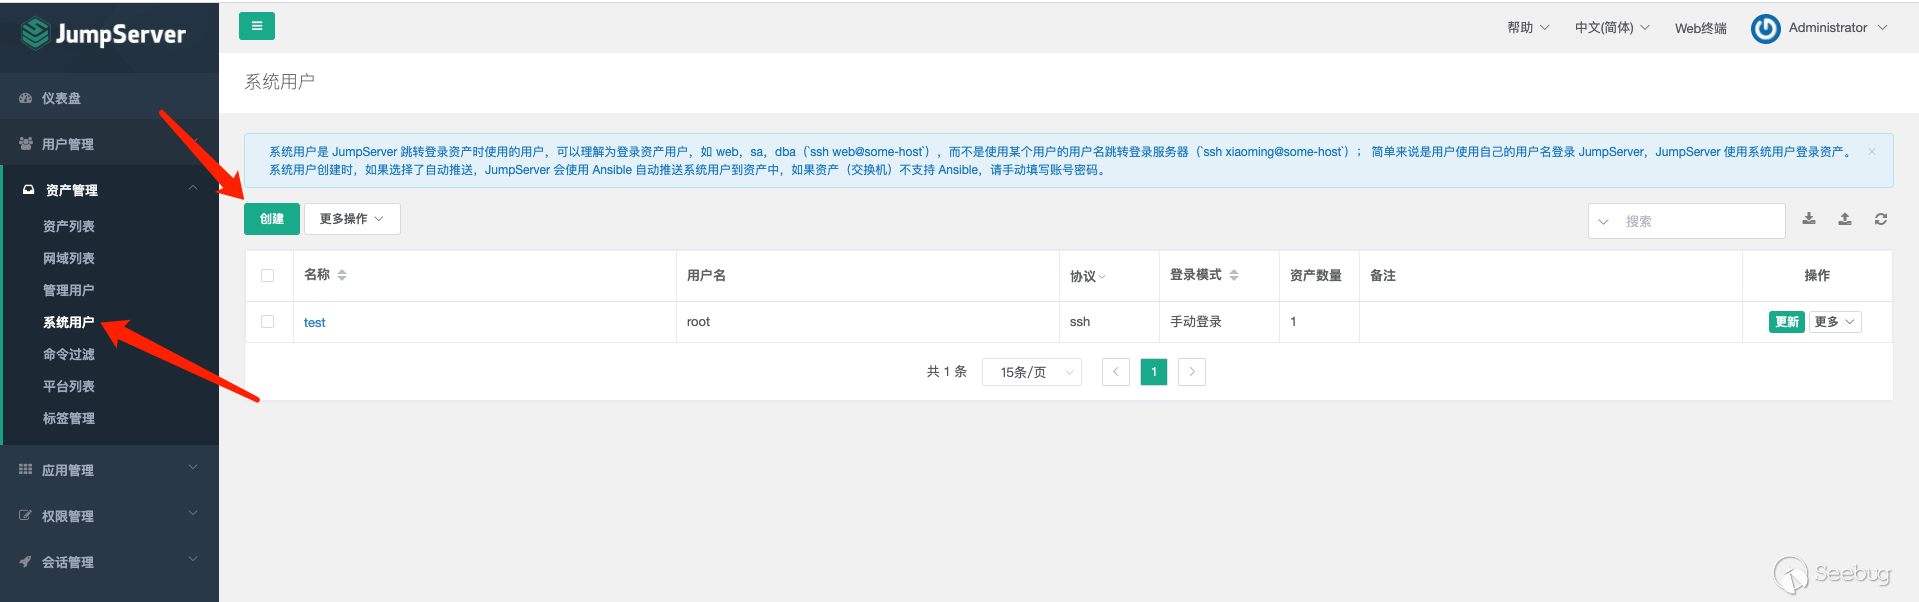This screenshot has width=1919, height=602.
Task: Expand the 更多 row actions dropdown
Action: (x=1835, y=322)
